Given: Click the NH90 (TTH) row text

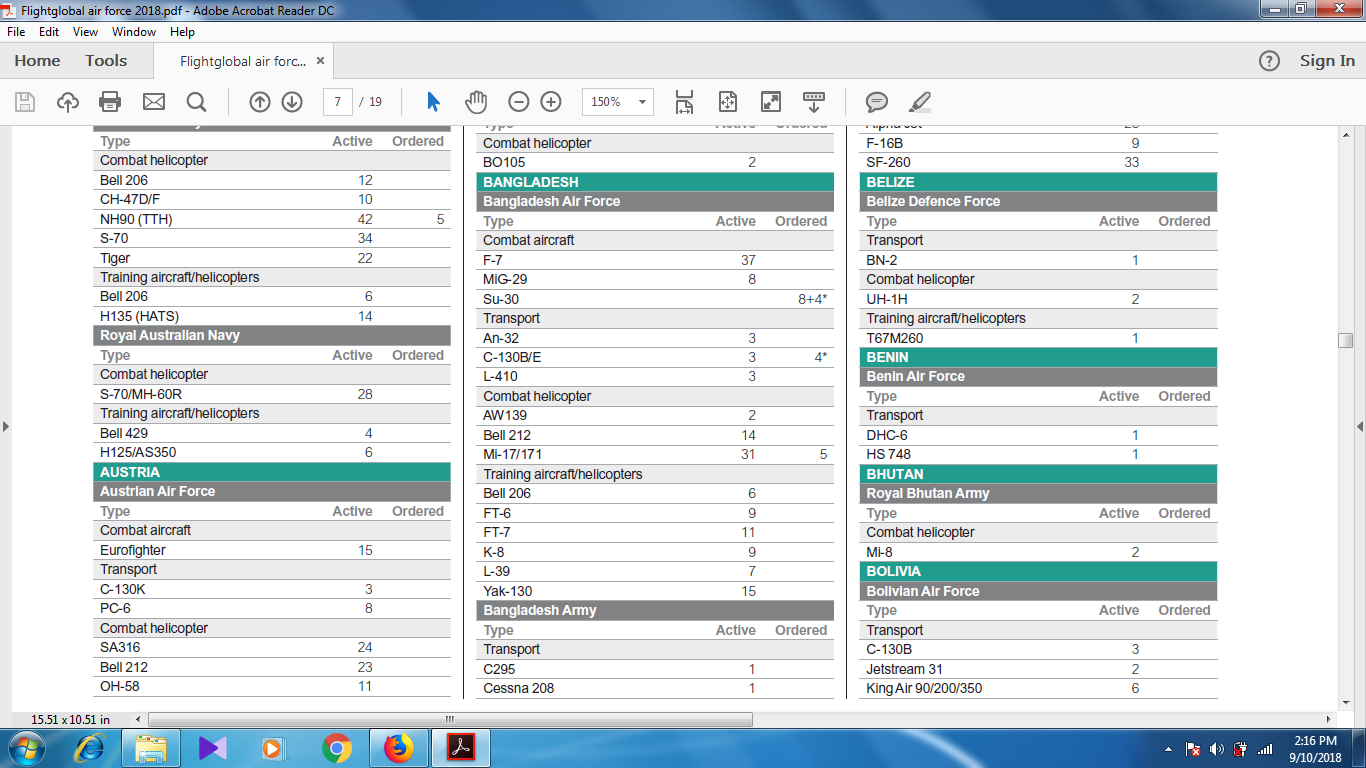Looking at the screenshot, I should (x=136, y=219).
